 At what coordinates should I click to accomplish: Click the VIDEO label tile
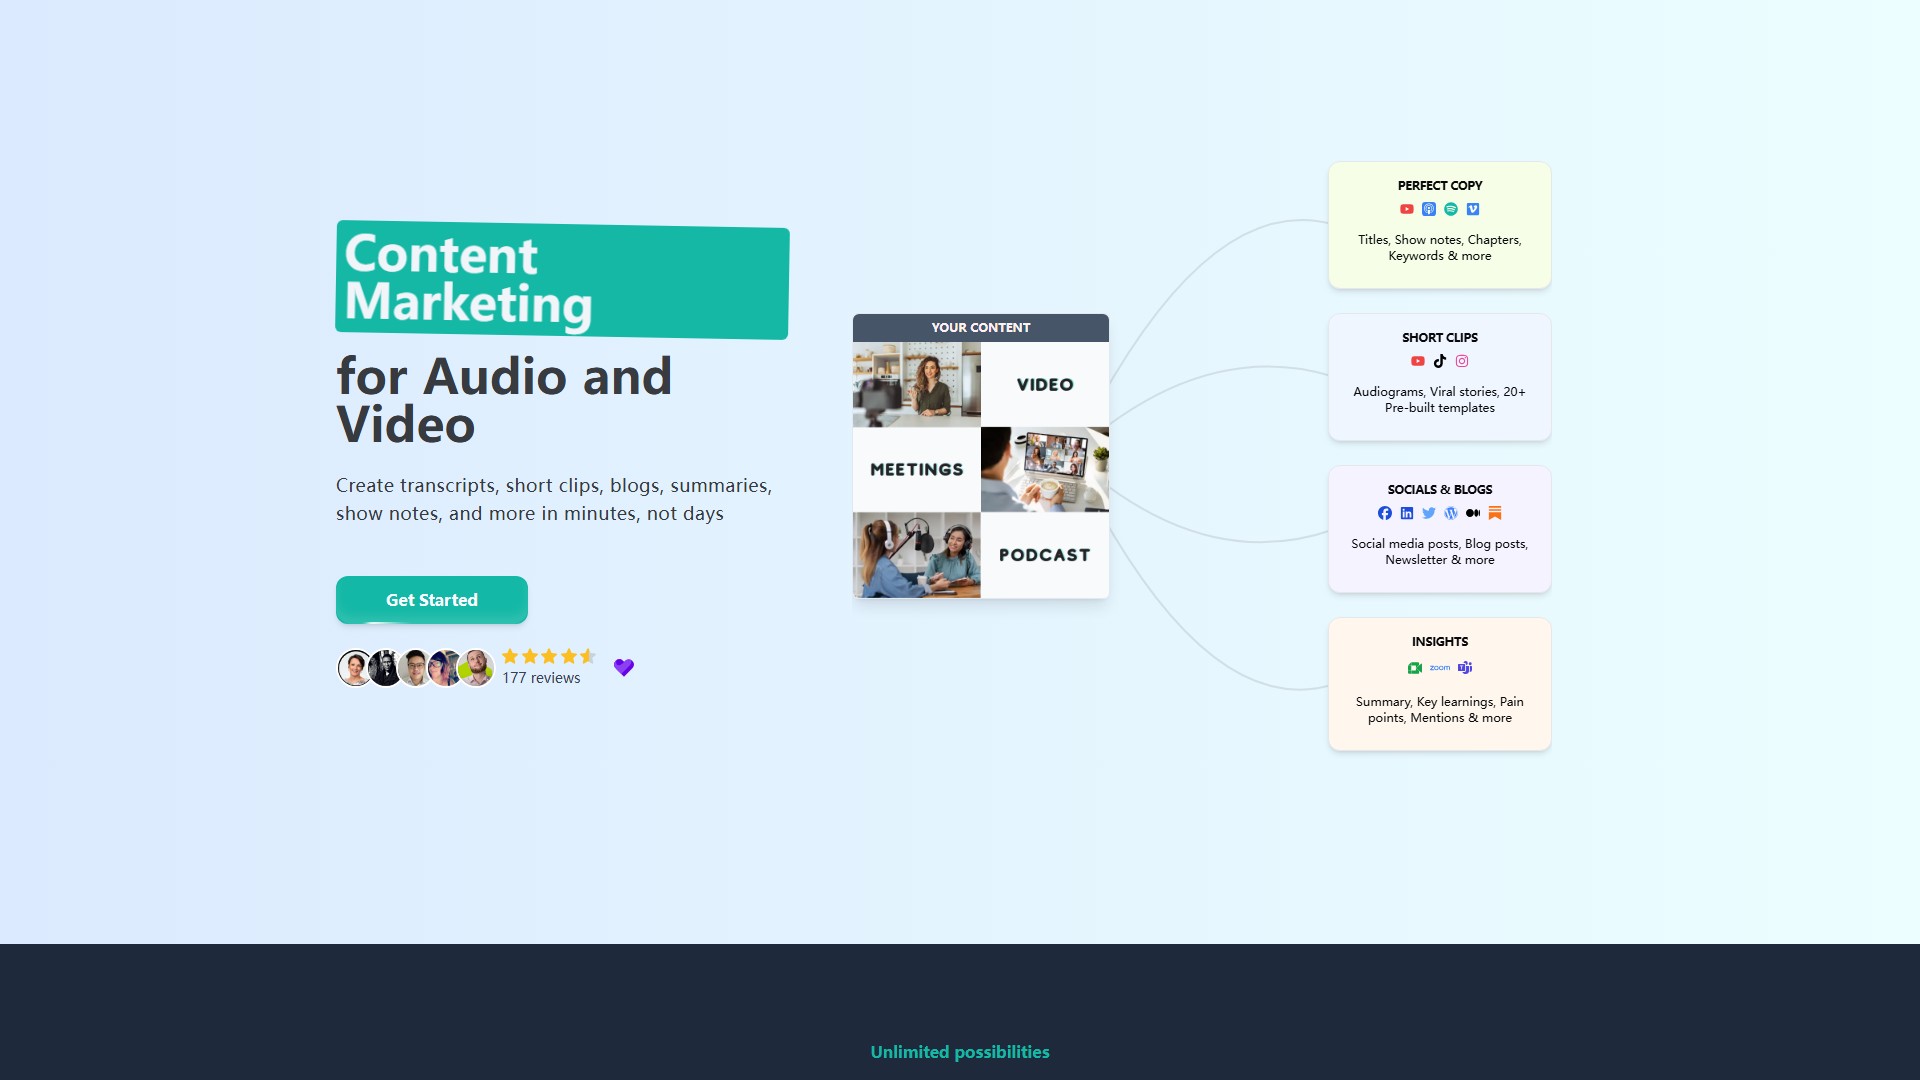click(x=1045, y=385)
